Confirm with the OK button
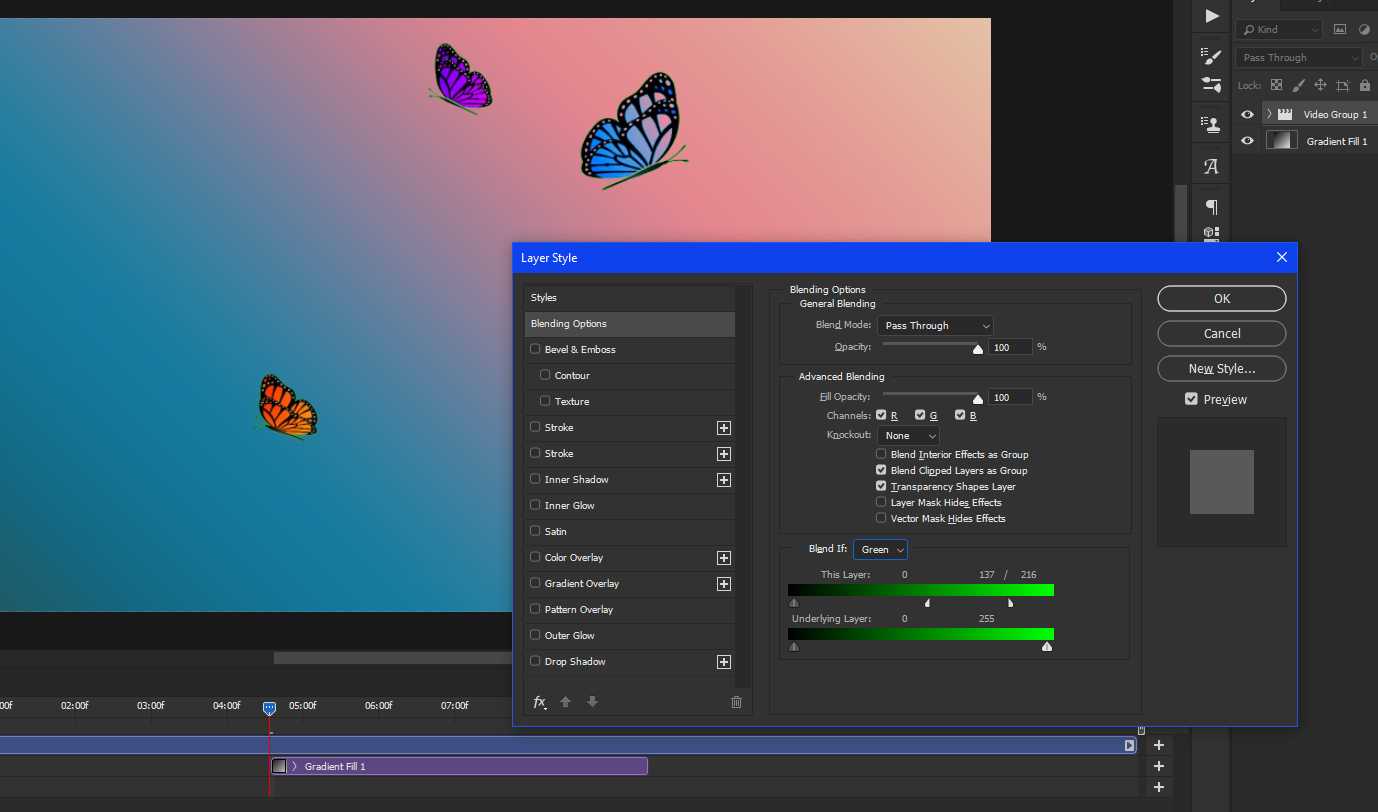The height and width of the screenshot is (812, 1378). (x=1221, y=298)
